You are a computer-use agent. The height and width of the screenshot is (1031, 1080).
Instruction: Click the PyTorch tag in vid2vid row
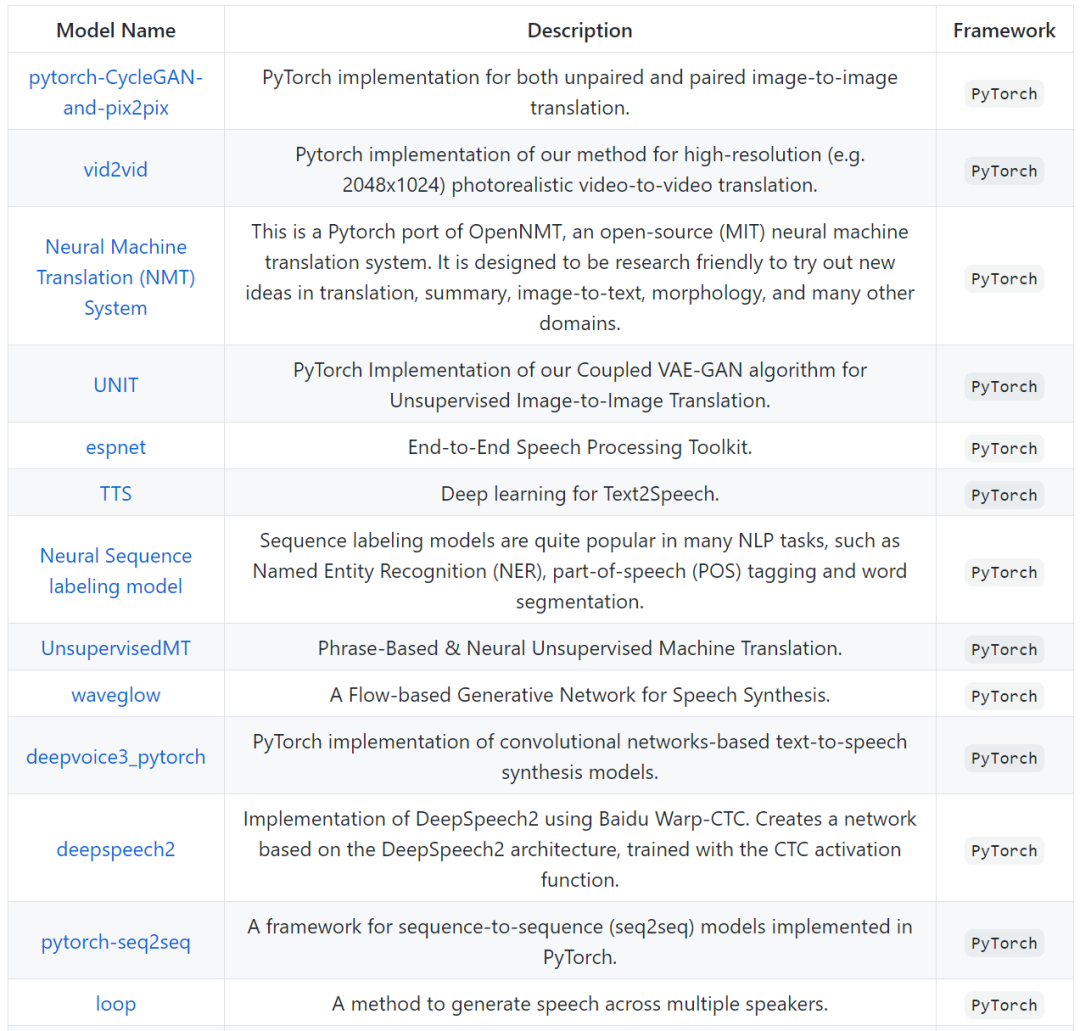point(1004,171)
